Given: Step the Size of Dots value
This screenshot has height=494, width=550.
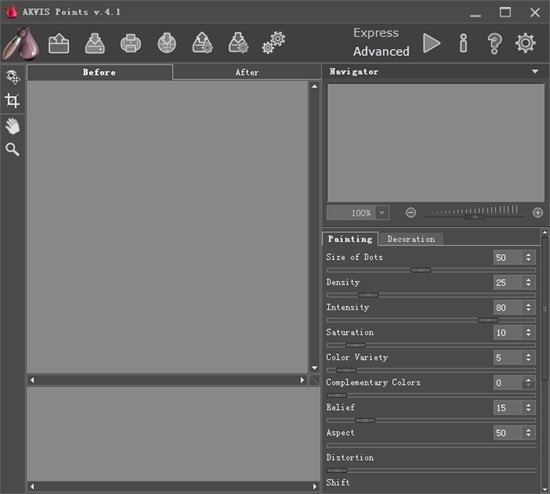Looking at the screenshot, I should click(x=528, y=258).
